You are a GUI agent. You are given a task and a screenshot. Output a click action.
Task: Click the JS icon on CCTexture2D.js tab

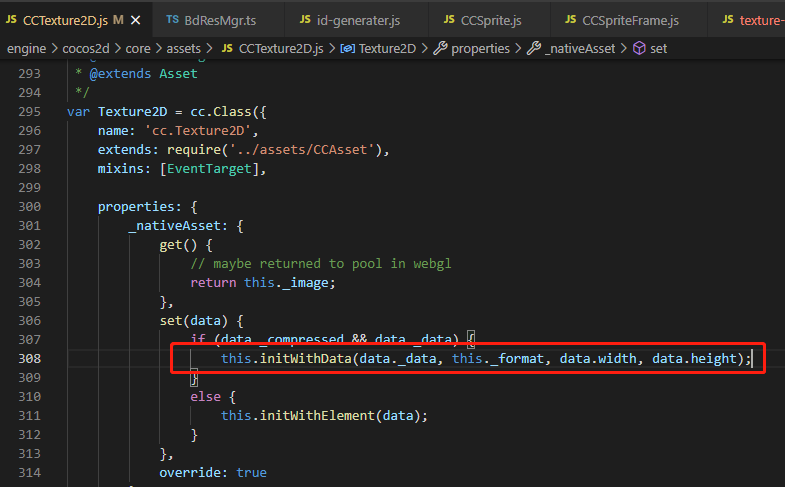(x=12, y=20)
